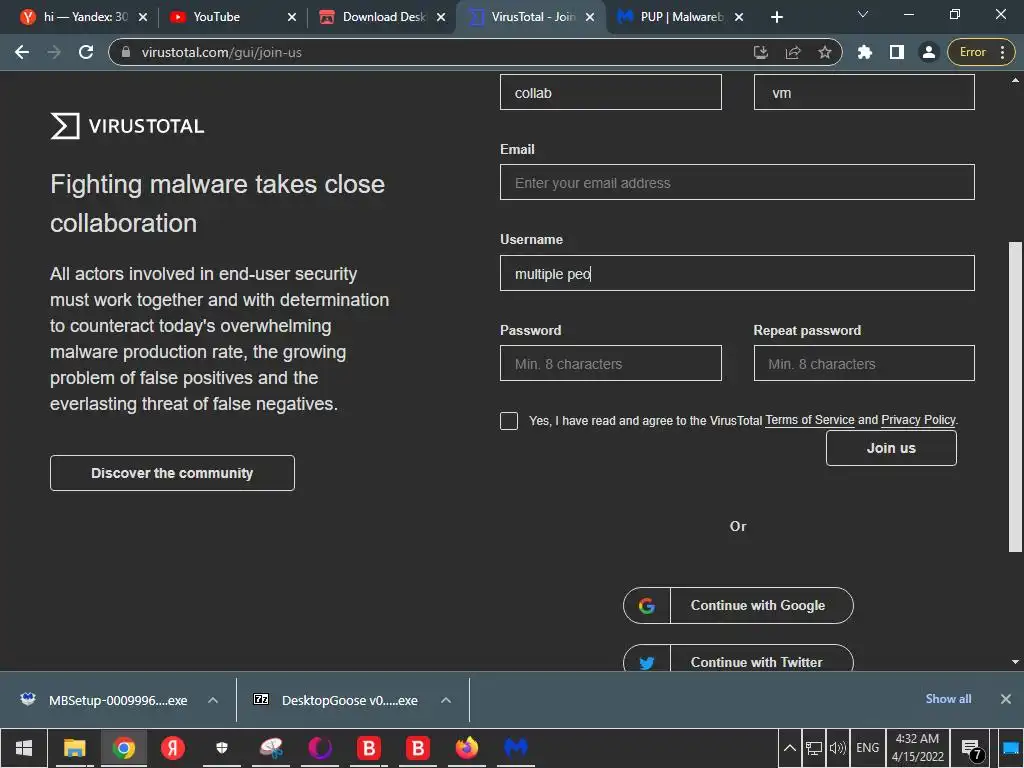
Task: Go back to the previous page
Action: [22, 52]
